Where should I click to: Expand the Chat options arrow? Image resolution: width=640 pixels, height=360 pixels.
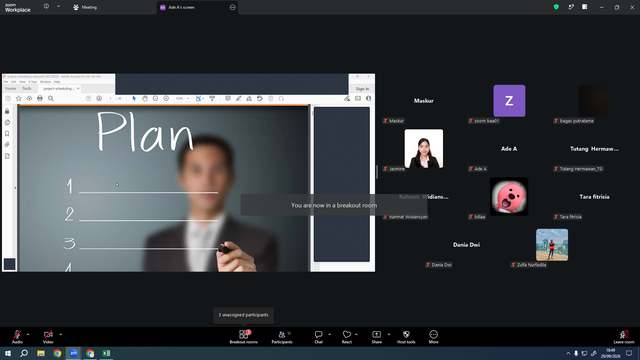pyautogui.click(x=329, y=334)
